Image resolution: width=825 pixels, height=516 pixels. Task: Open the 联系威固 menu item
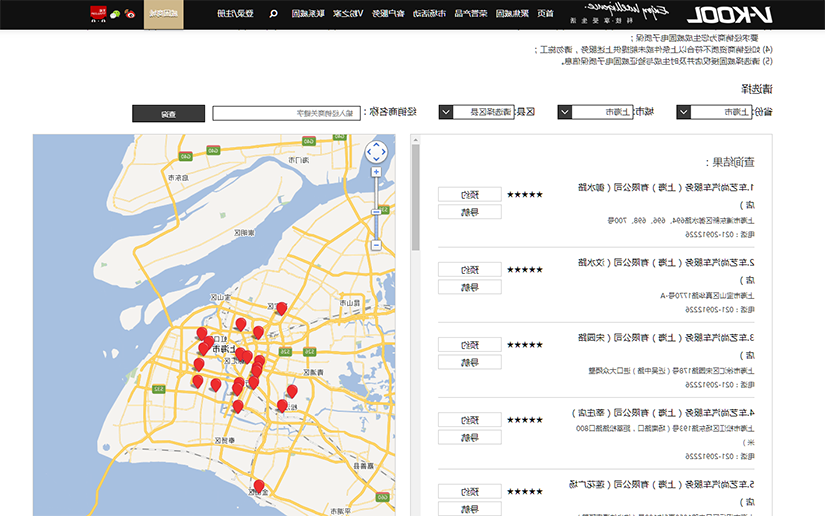click(x=308, y=14)
